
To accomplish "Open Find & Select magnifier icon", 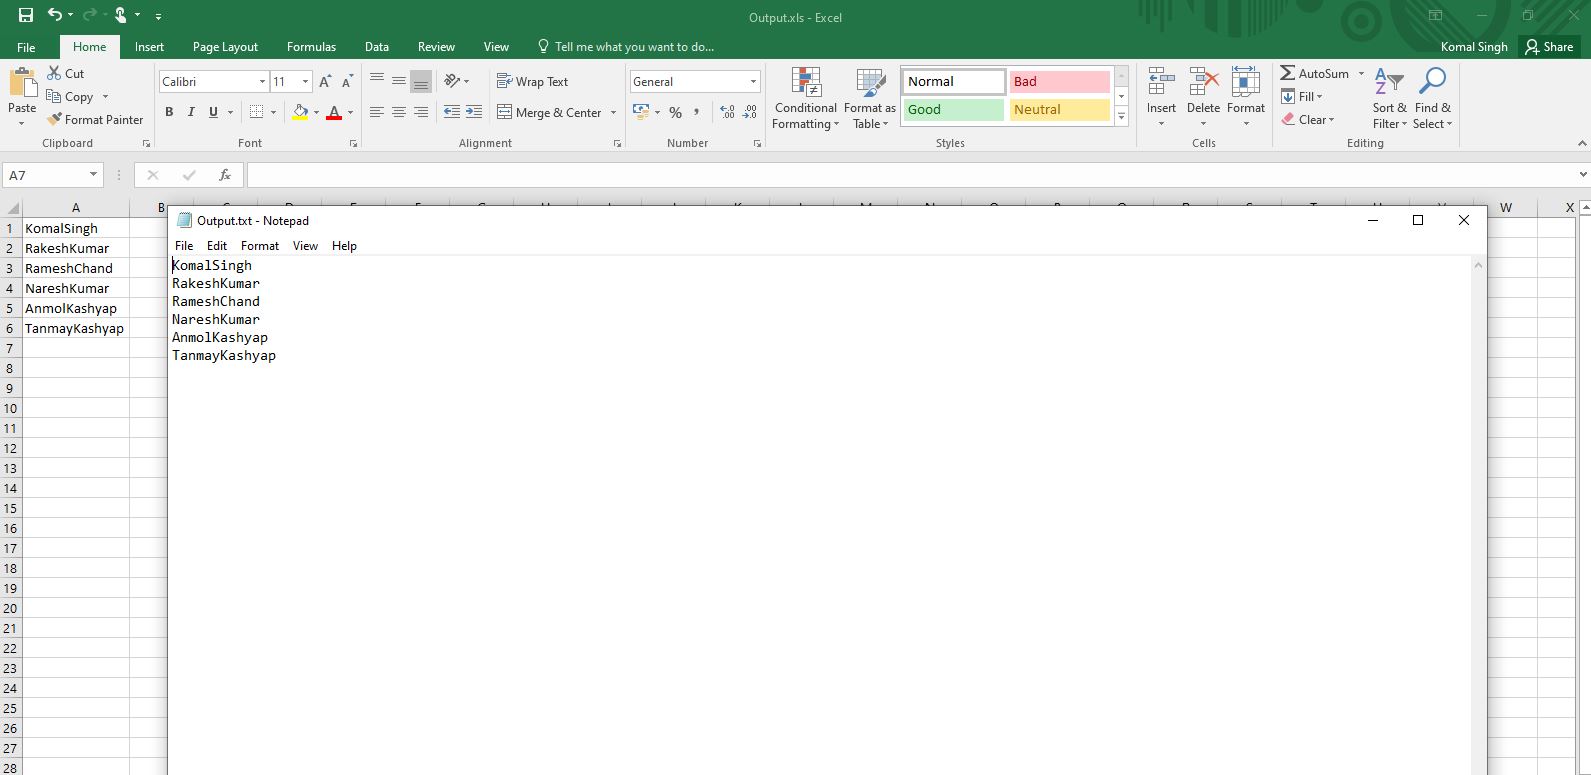I will [1432, 84].
